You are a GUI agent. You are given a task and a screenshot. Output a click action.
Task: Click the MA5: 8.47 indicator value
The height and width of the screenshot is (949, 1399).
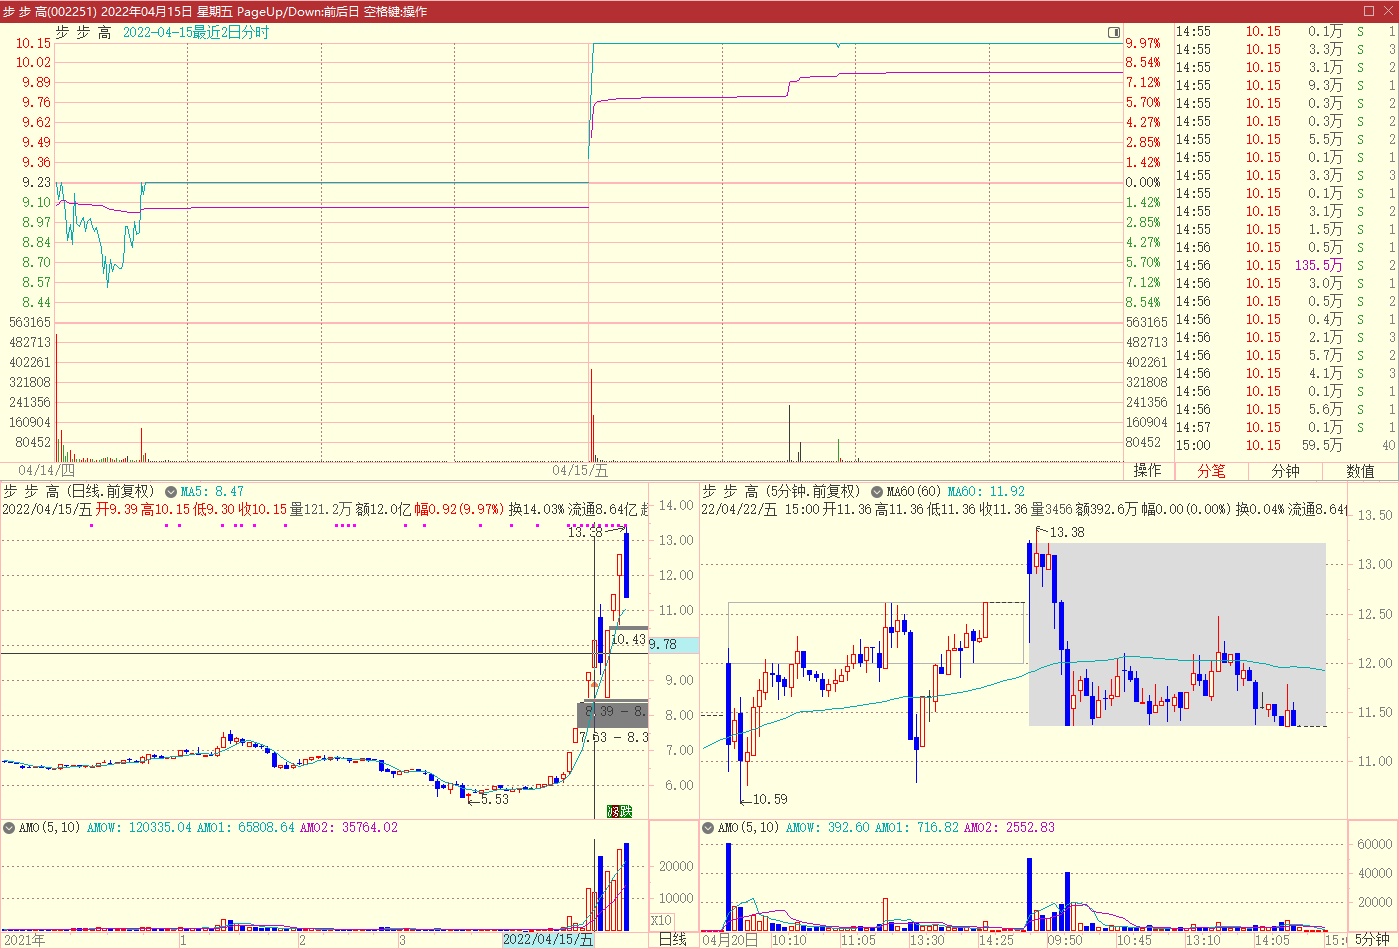click(x=212, y=492)
